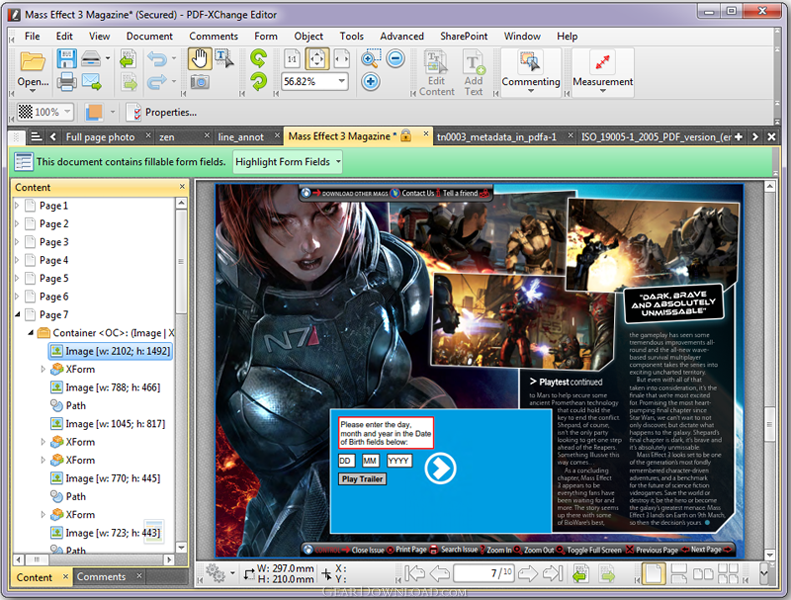This screenshot has width=791, height=600.
Task: Click the Print icon in toolbar
Action: [x=67, y=82]
